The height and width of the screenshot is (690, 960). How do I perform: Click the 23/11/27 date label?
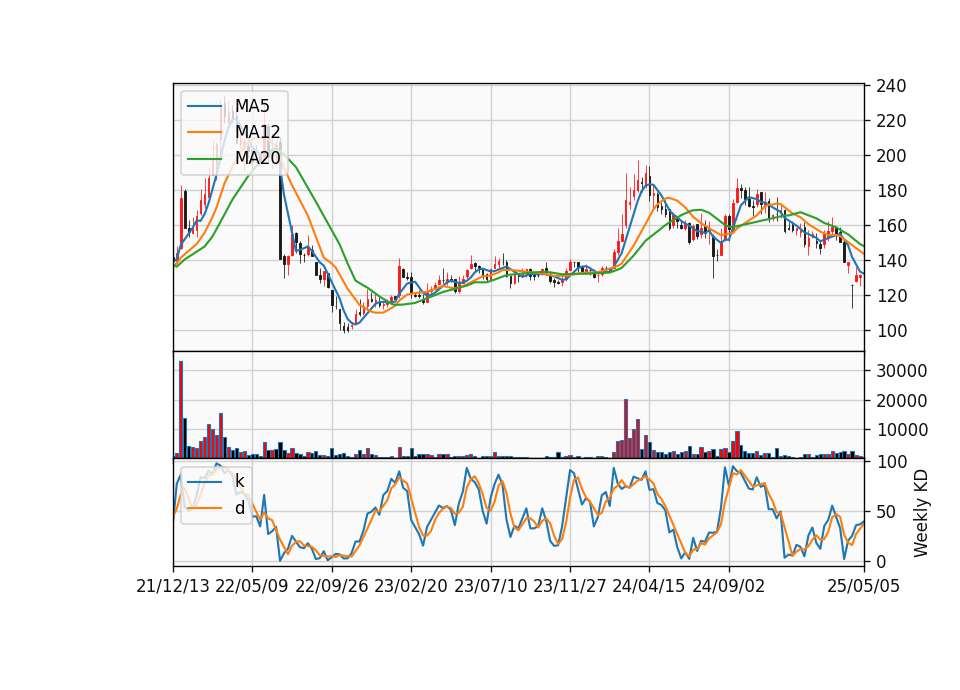tap(570, 586)
